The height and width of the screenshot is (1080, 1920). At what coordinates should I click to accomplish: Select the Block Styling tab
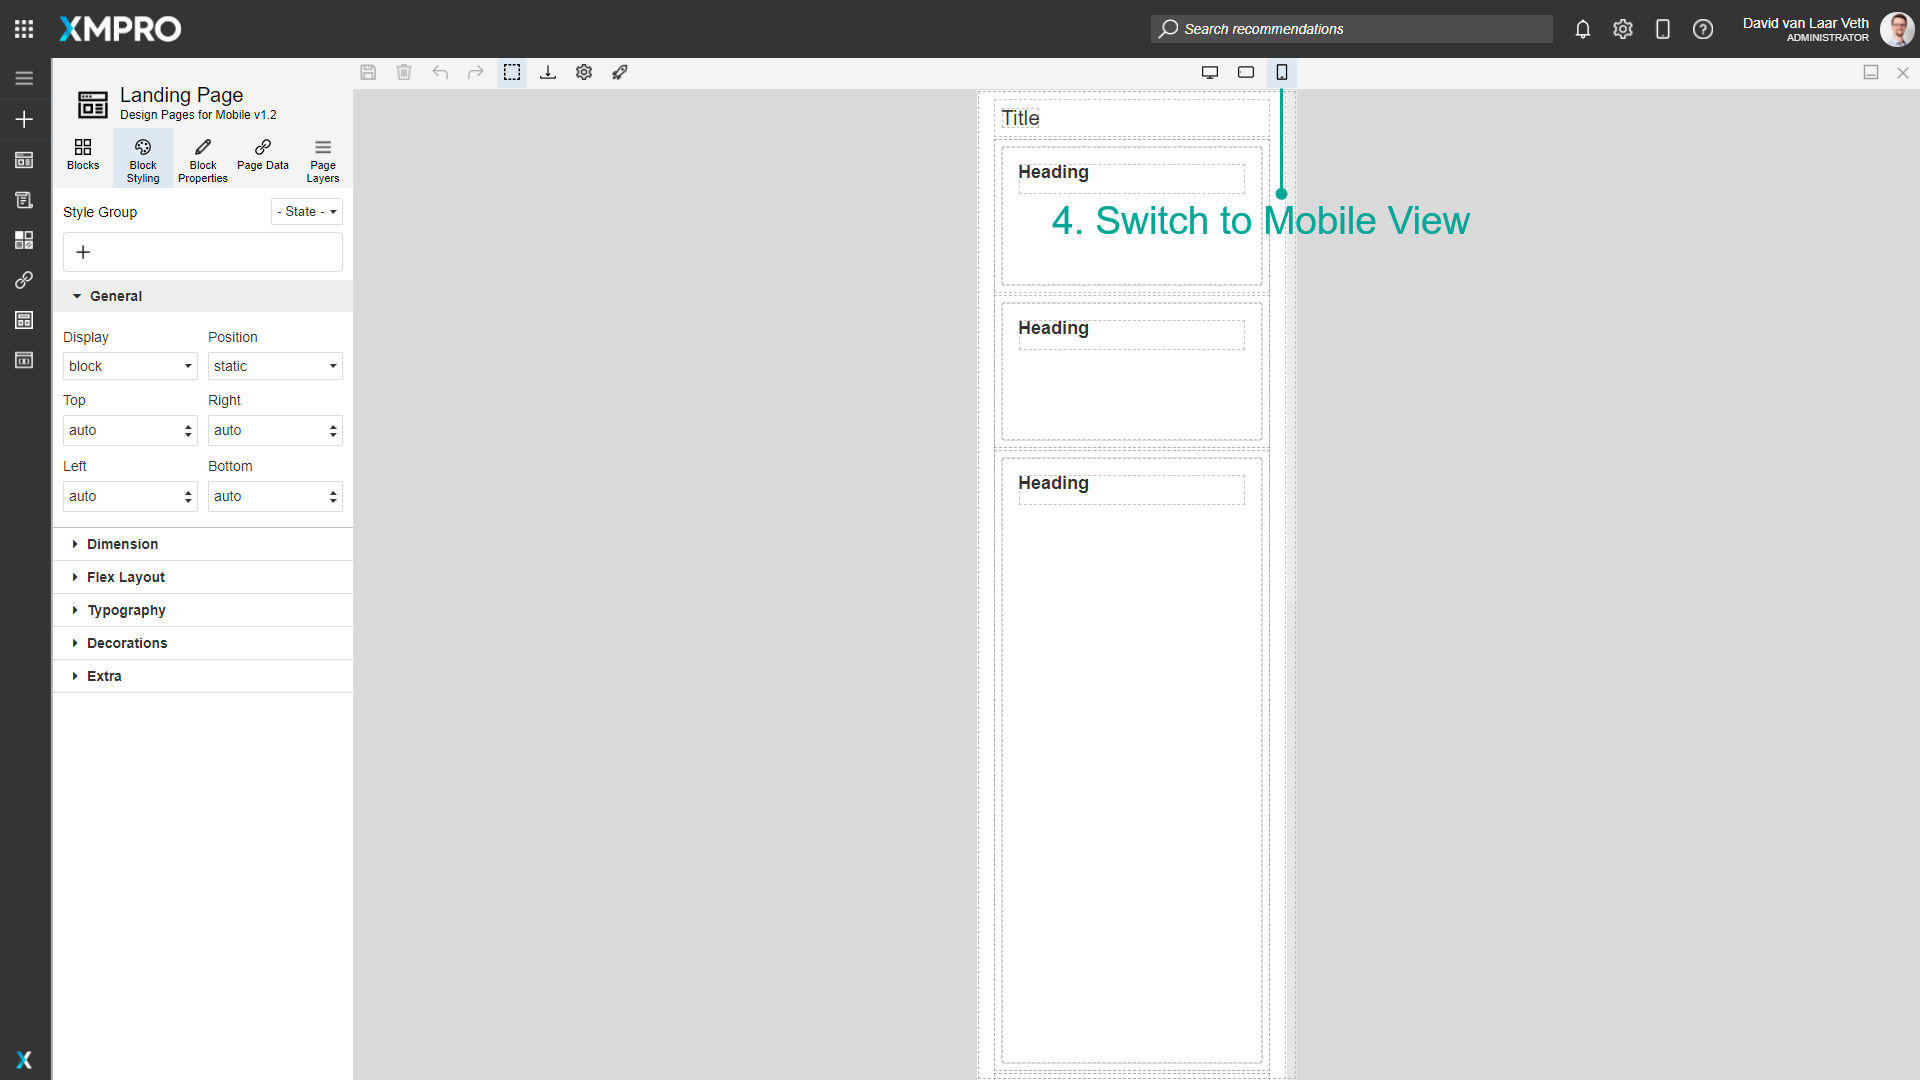(142, 158)
